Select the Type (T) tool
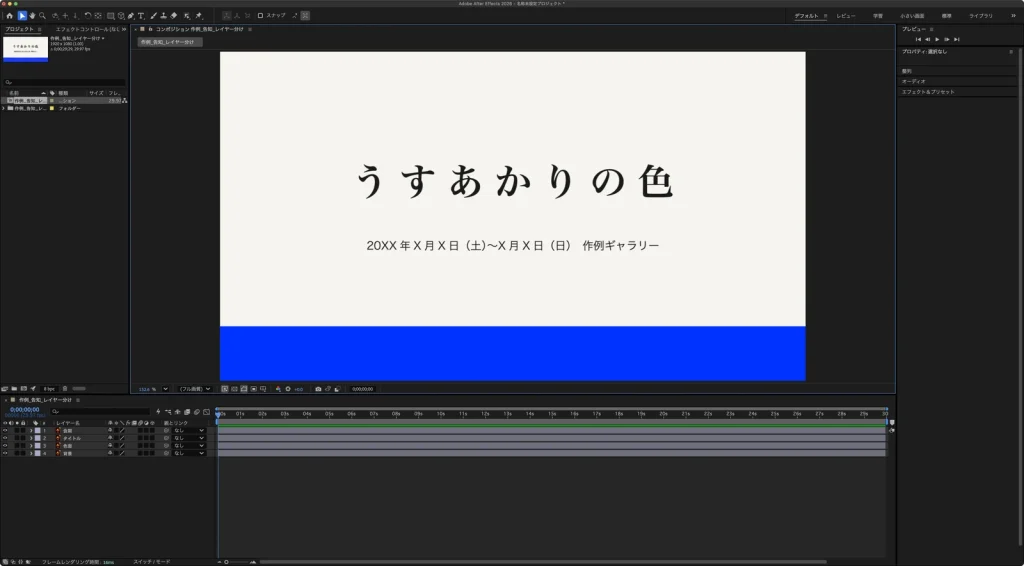This screenshot has height=566, width=1024. [141, 16]
